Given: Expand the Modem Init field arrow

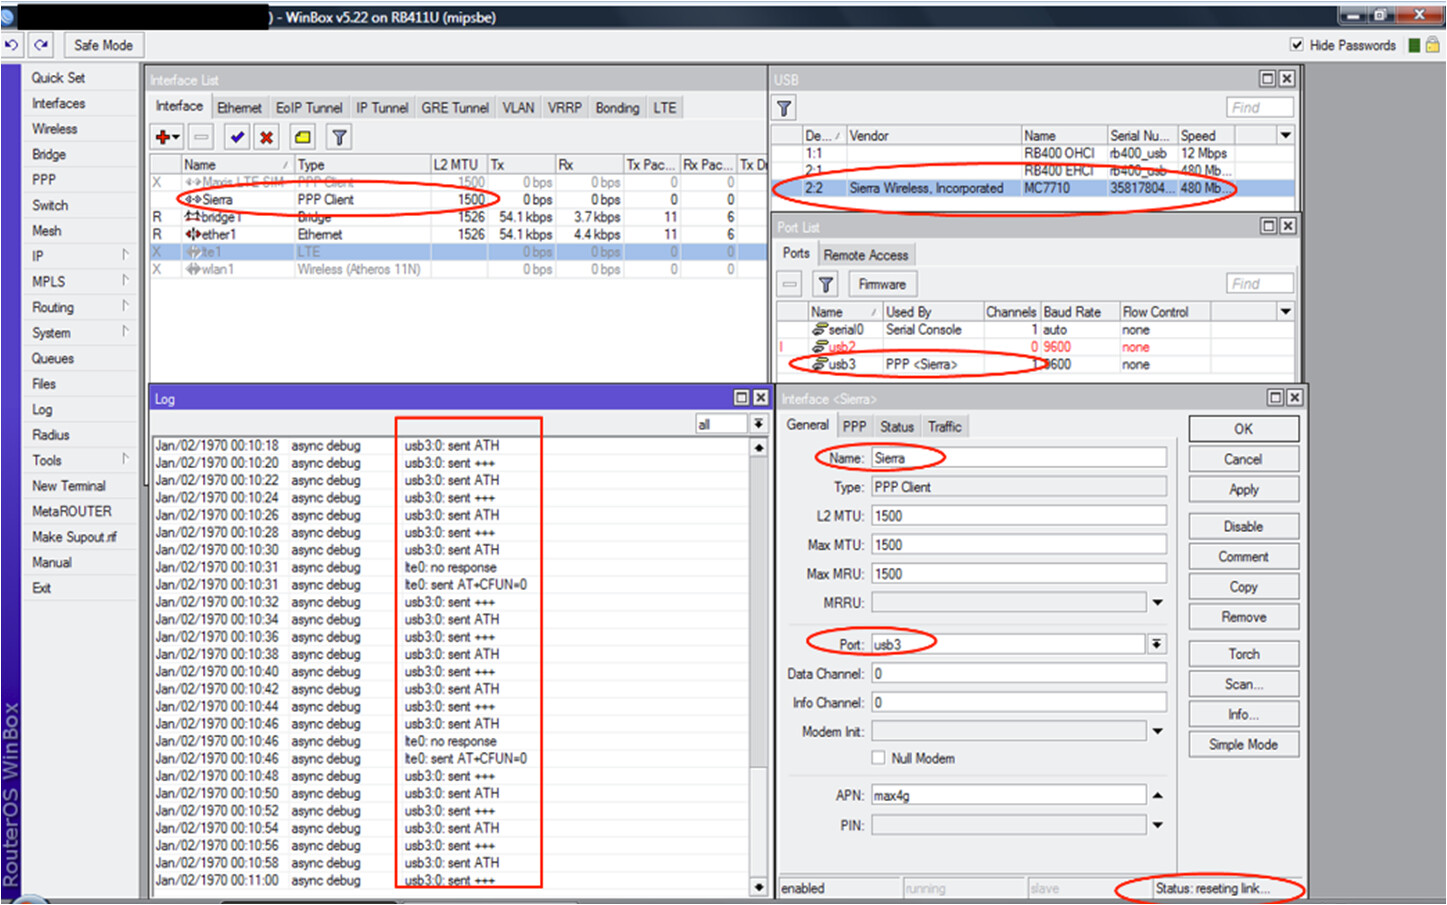Looking at the screenshot, I should (1157, 732).
